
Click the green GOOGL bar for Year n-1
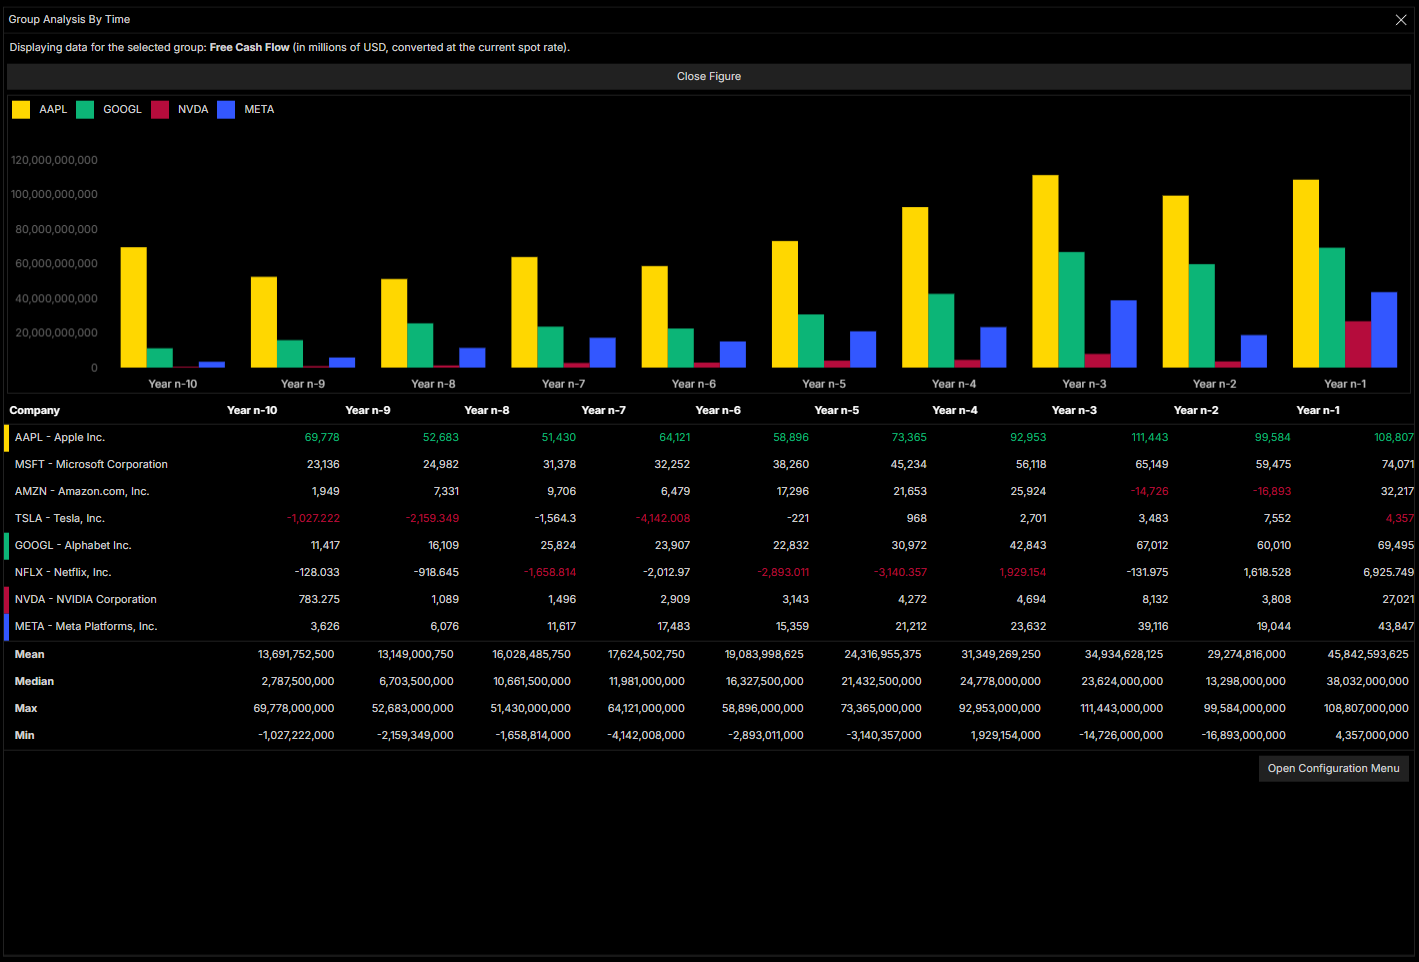point(1331,307)
